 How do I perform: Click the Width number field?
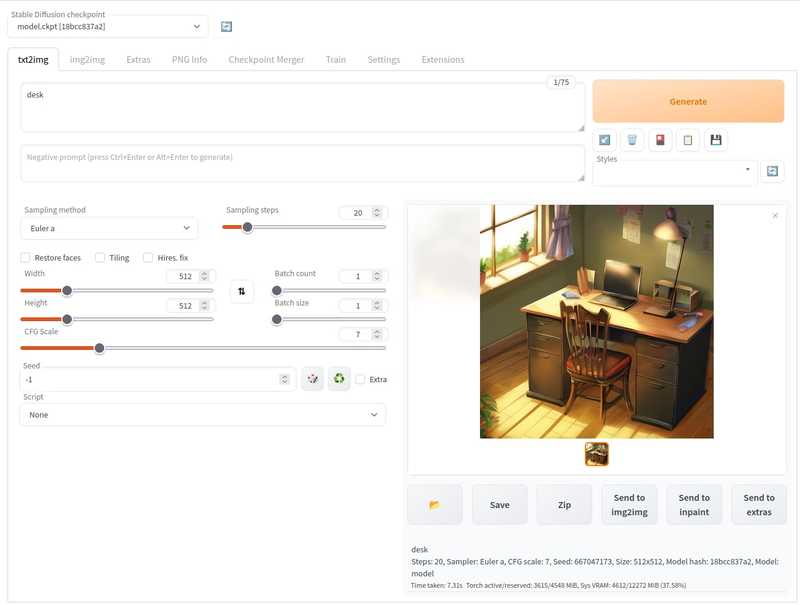pyautogui.click(x=190, y=276)
